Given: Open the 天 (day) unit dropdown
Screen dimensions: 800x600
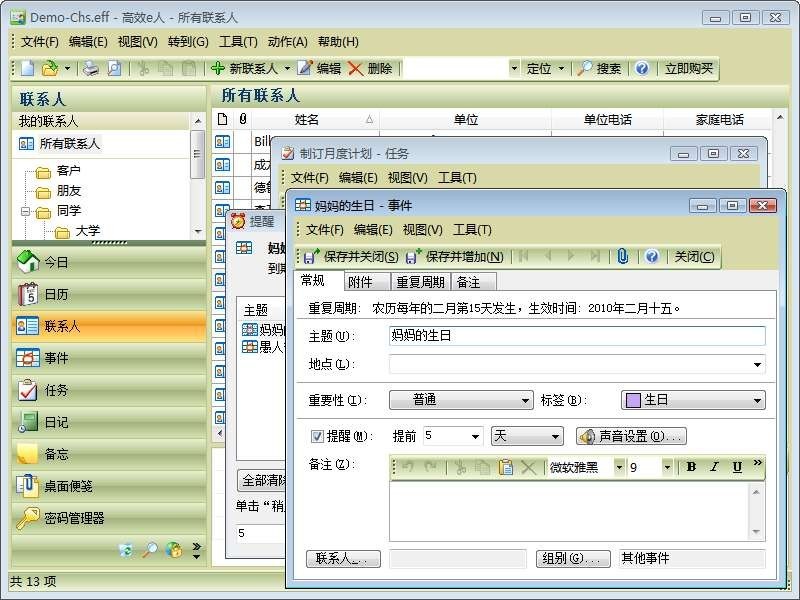Looking at the screenshot, I should point(527,436).
